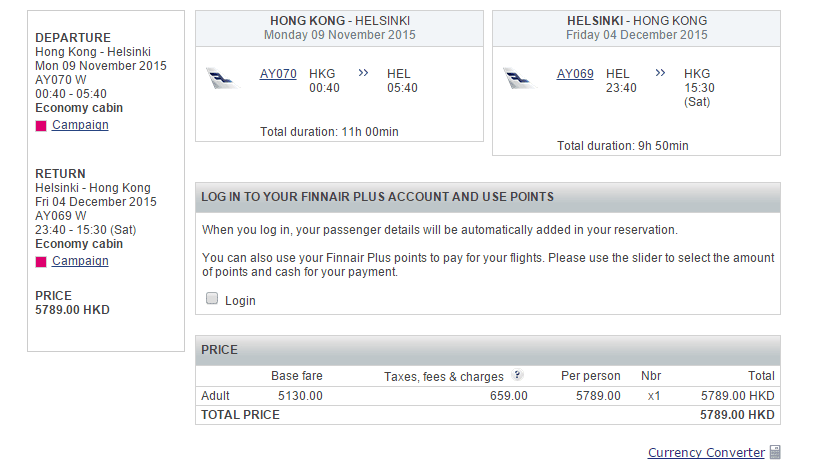Open flight AY070 details link
Screen dimensions: 826x472
click(278, 74)
